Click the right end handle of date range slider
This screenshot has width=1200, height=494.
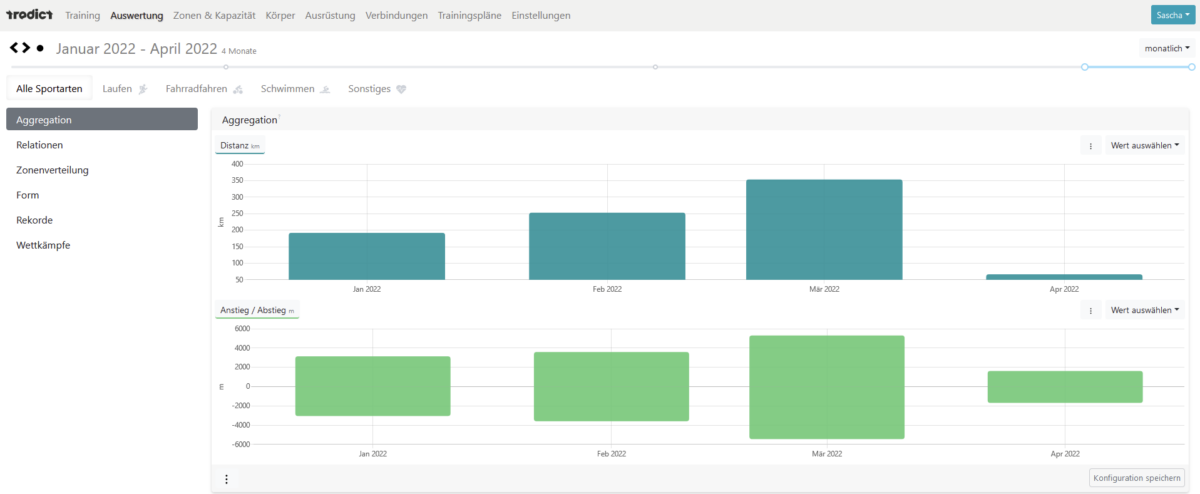(1191, 67)
